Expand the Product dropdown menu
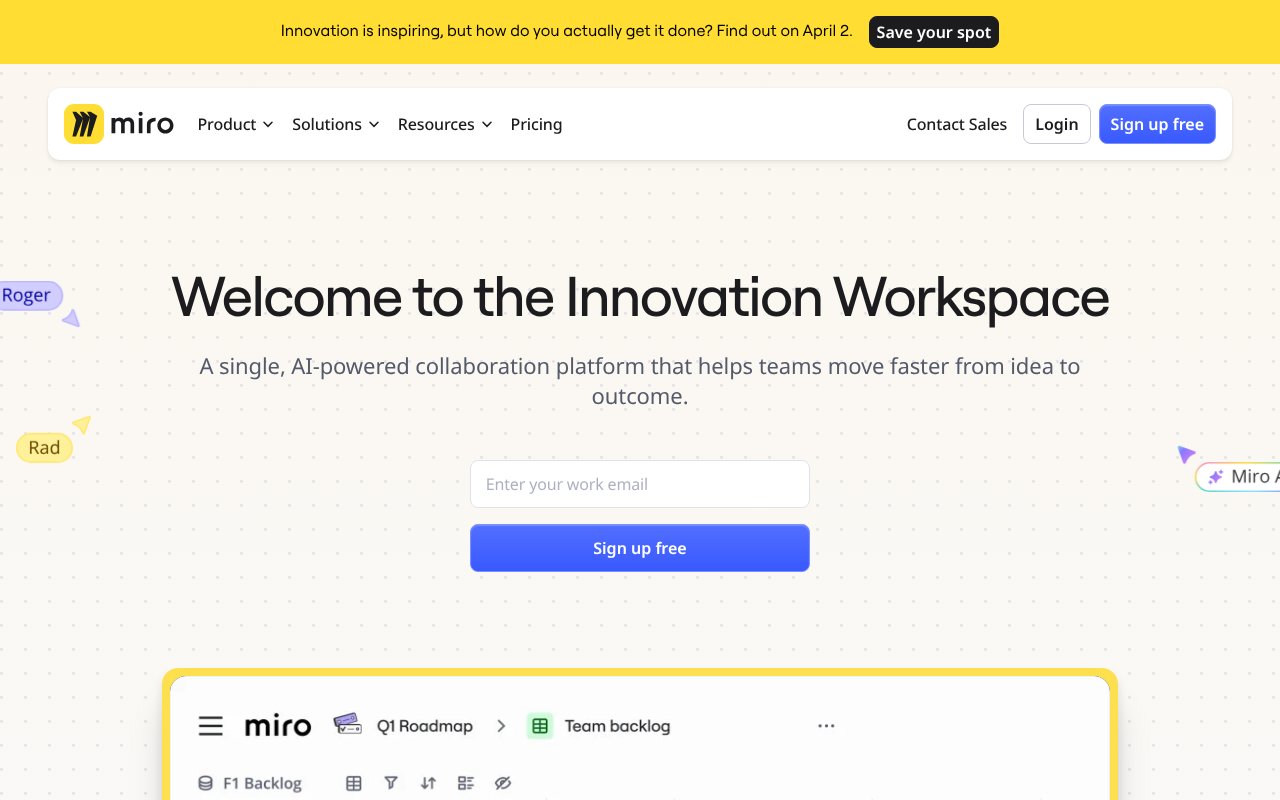This screenshot has width=1280, height=800. [x=235, y=124]
